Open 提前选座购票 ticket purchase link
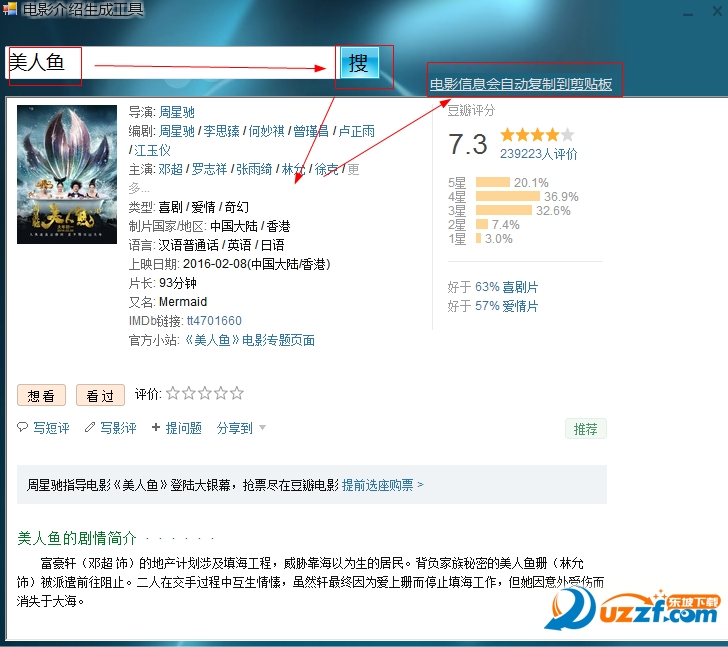 coord(383,485)
